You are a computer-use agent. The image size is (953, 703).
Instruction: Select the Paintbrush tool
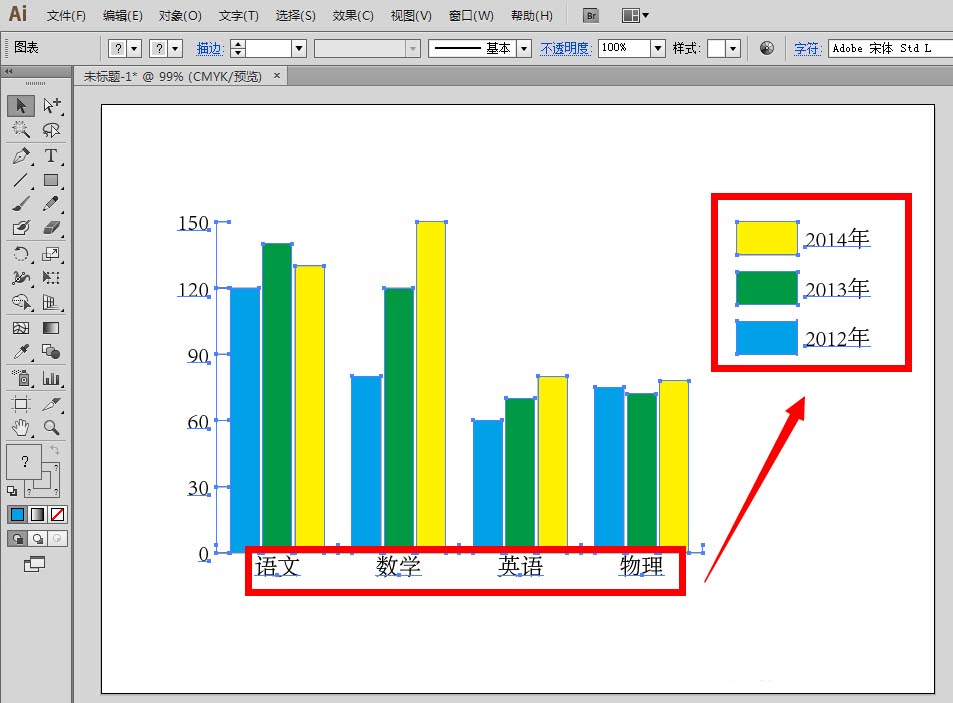click(21, 204)
